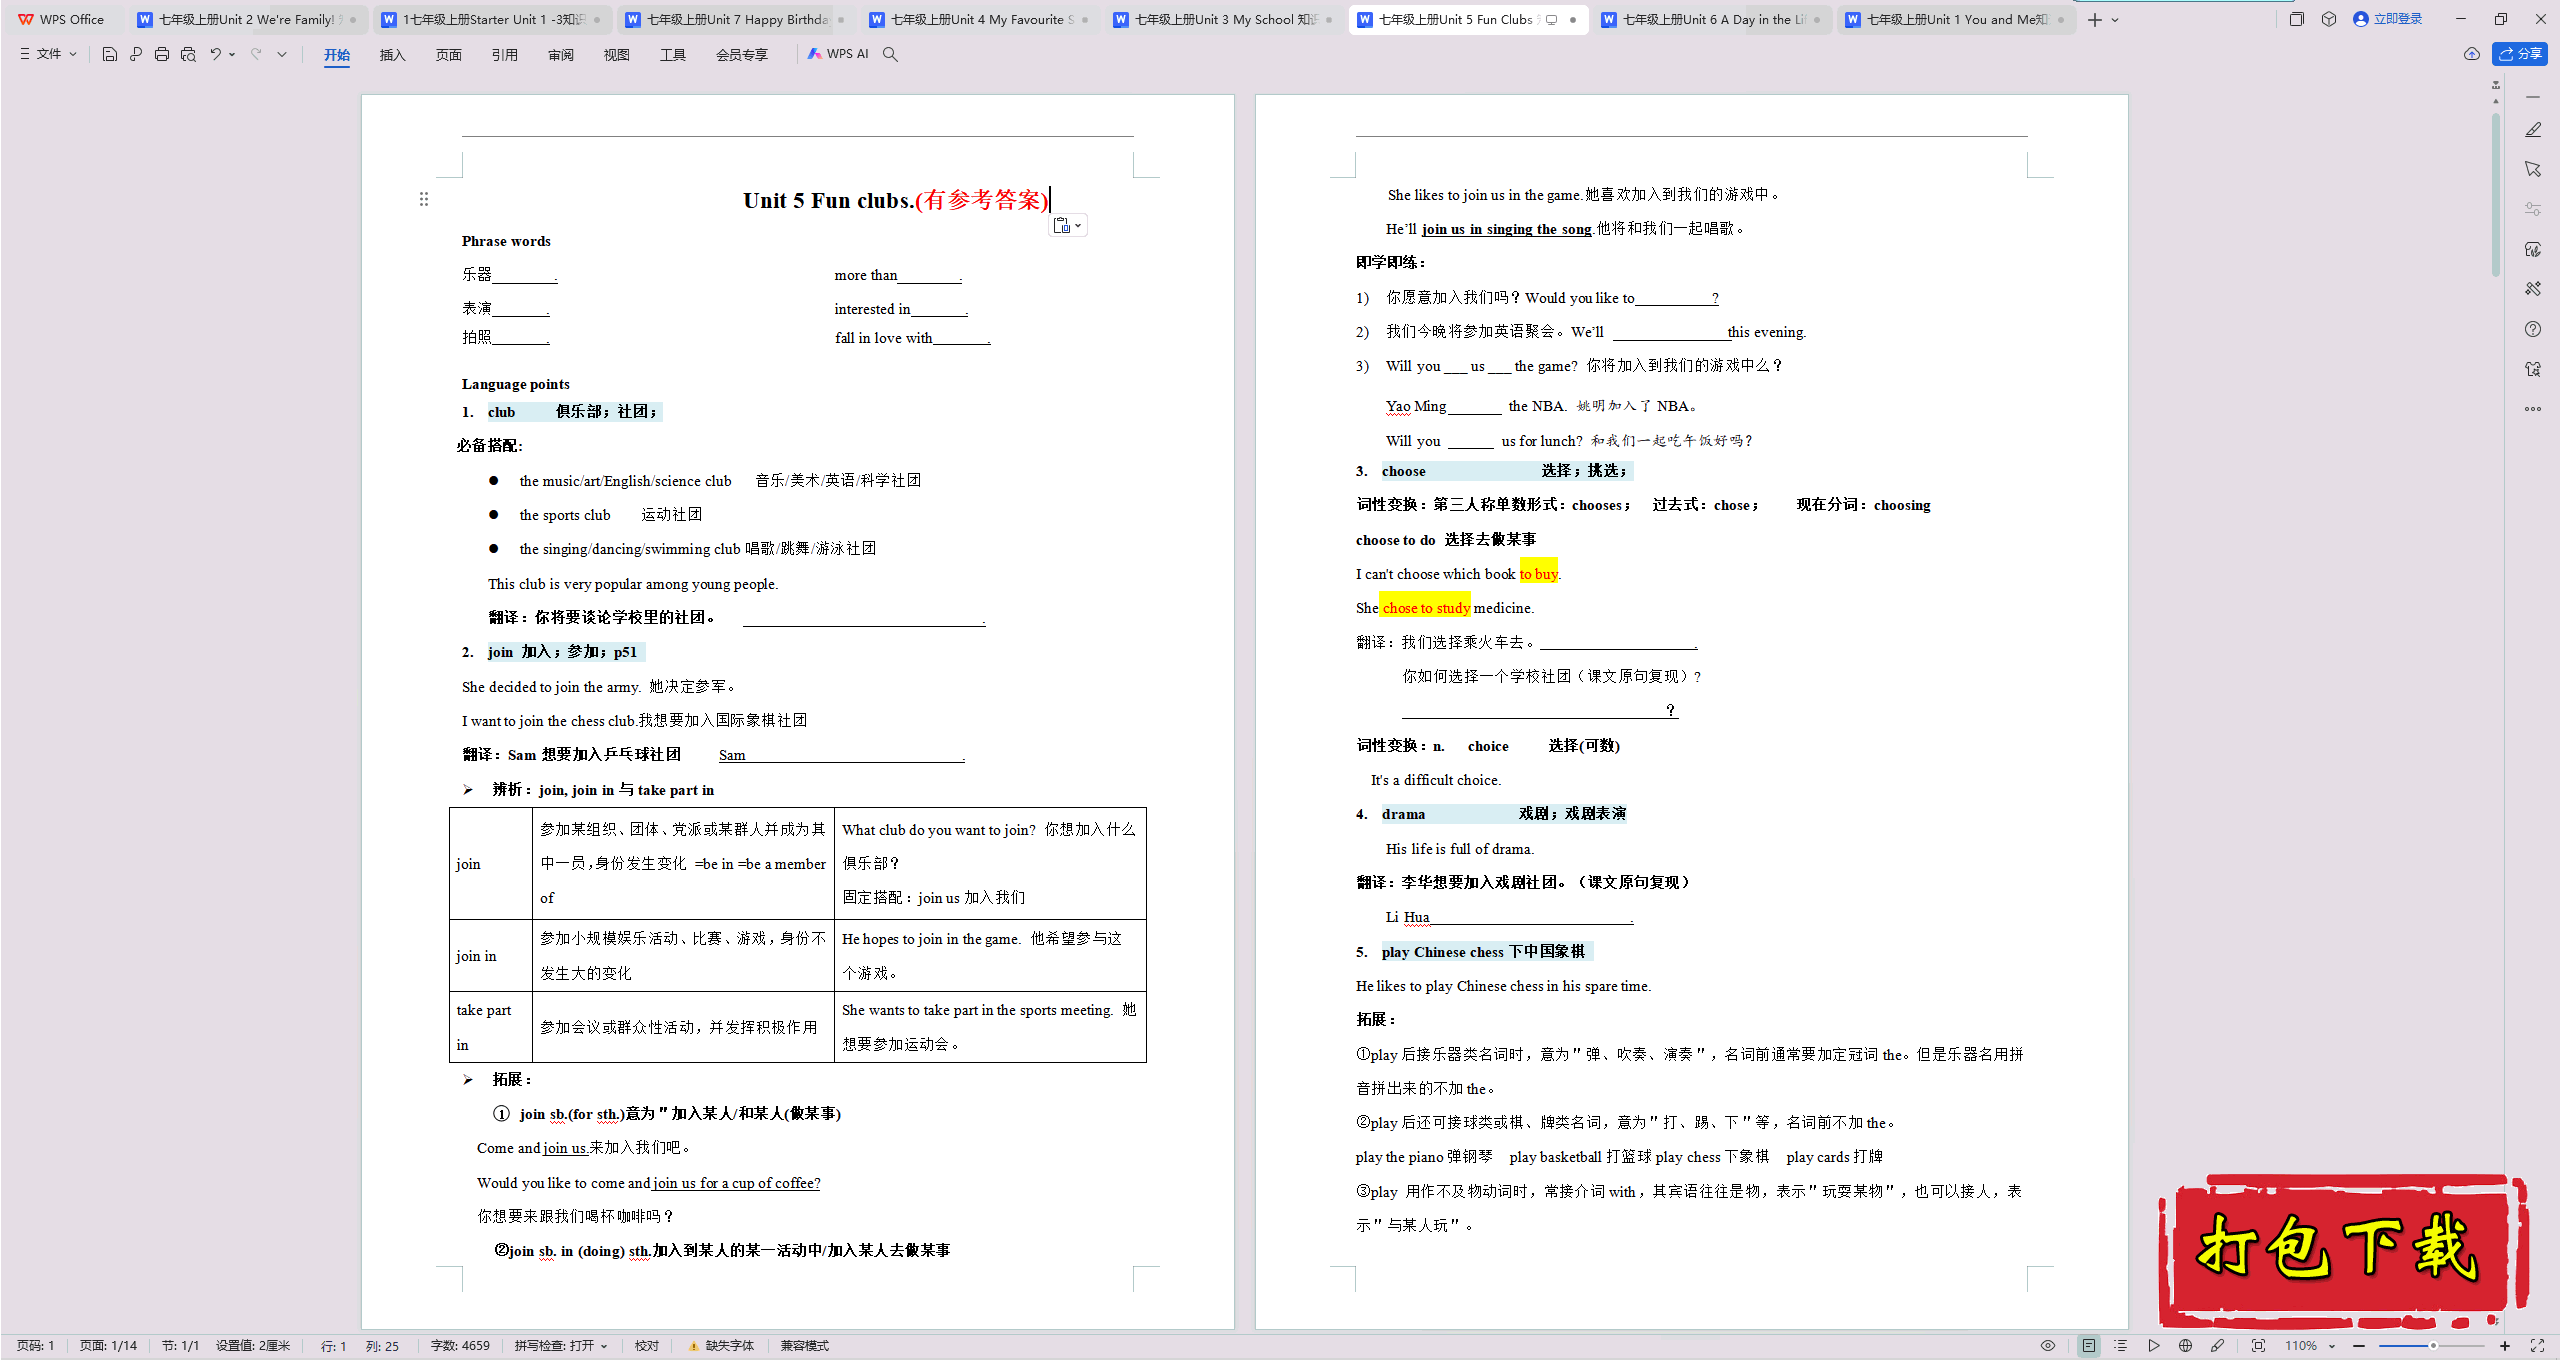Screen dimensions: 2560x1360
Task: Click the export/convert icon next to Save
Action: (x=136, y=54)
